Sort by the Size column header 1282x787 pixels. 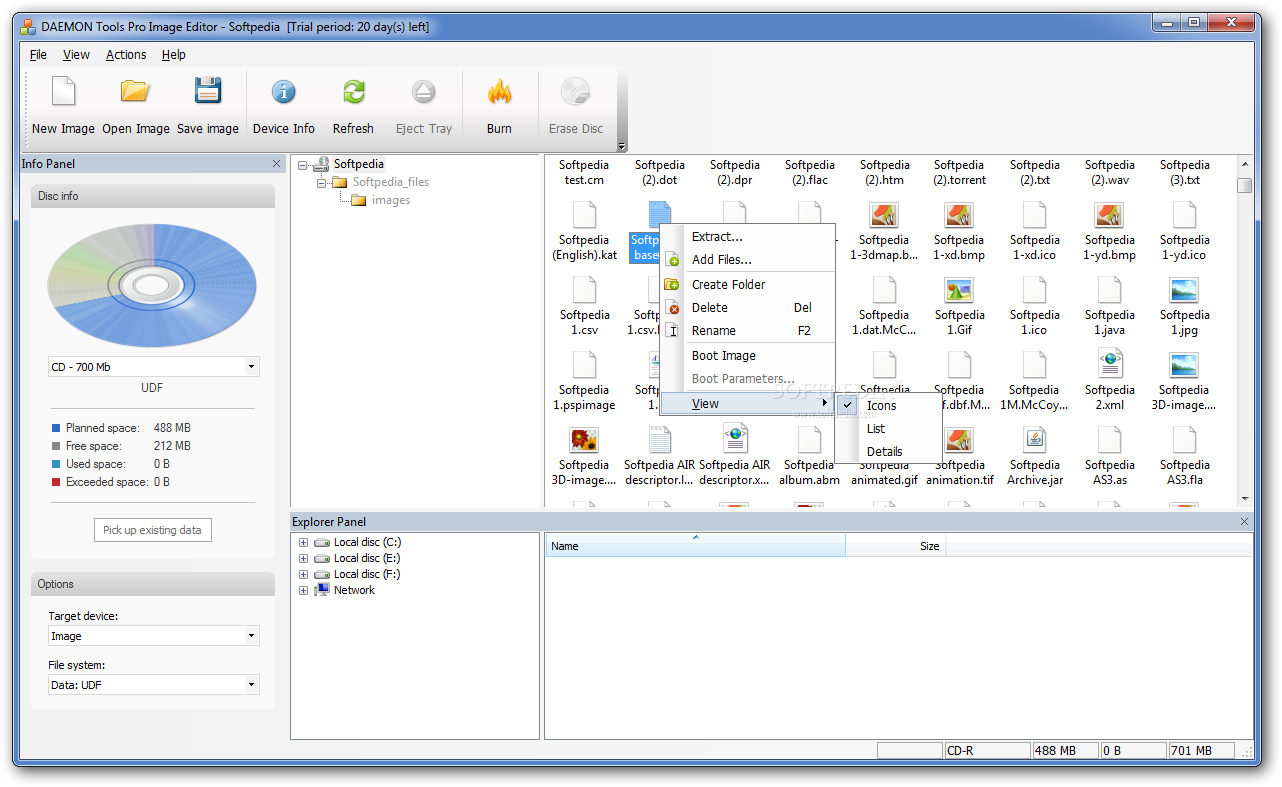[x=896, y=546]
